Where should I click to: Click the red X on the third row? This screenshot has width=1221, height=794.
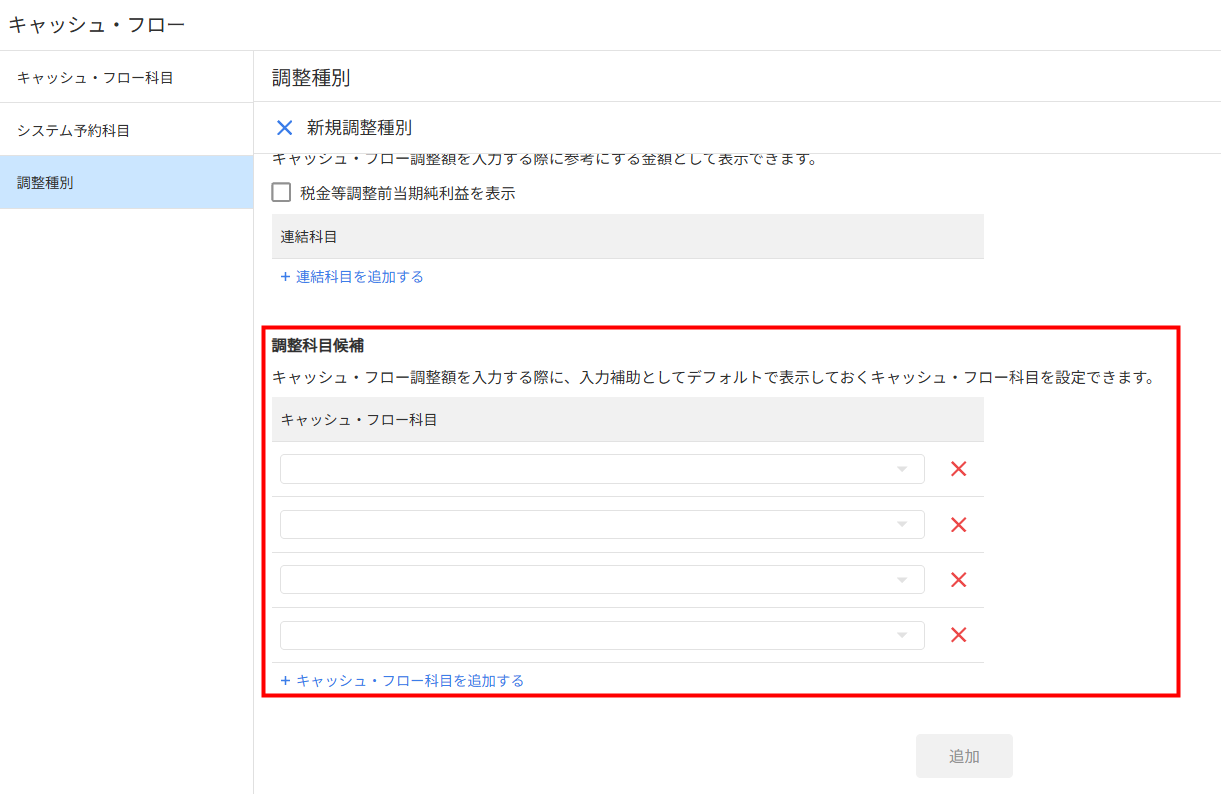point(958,580)
